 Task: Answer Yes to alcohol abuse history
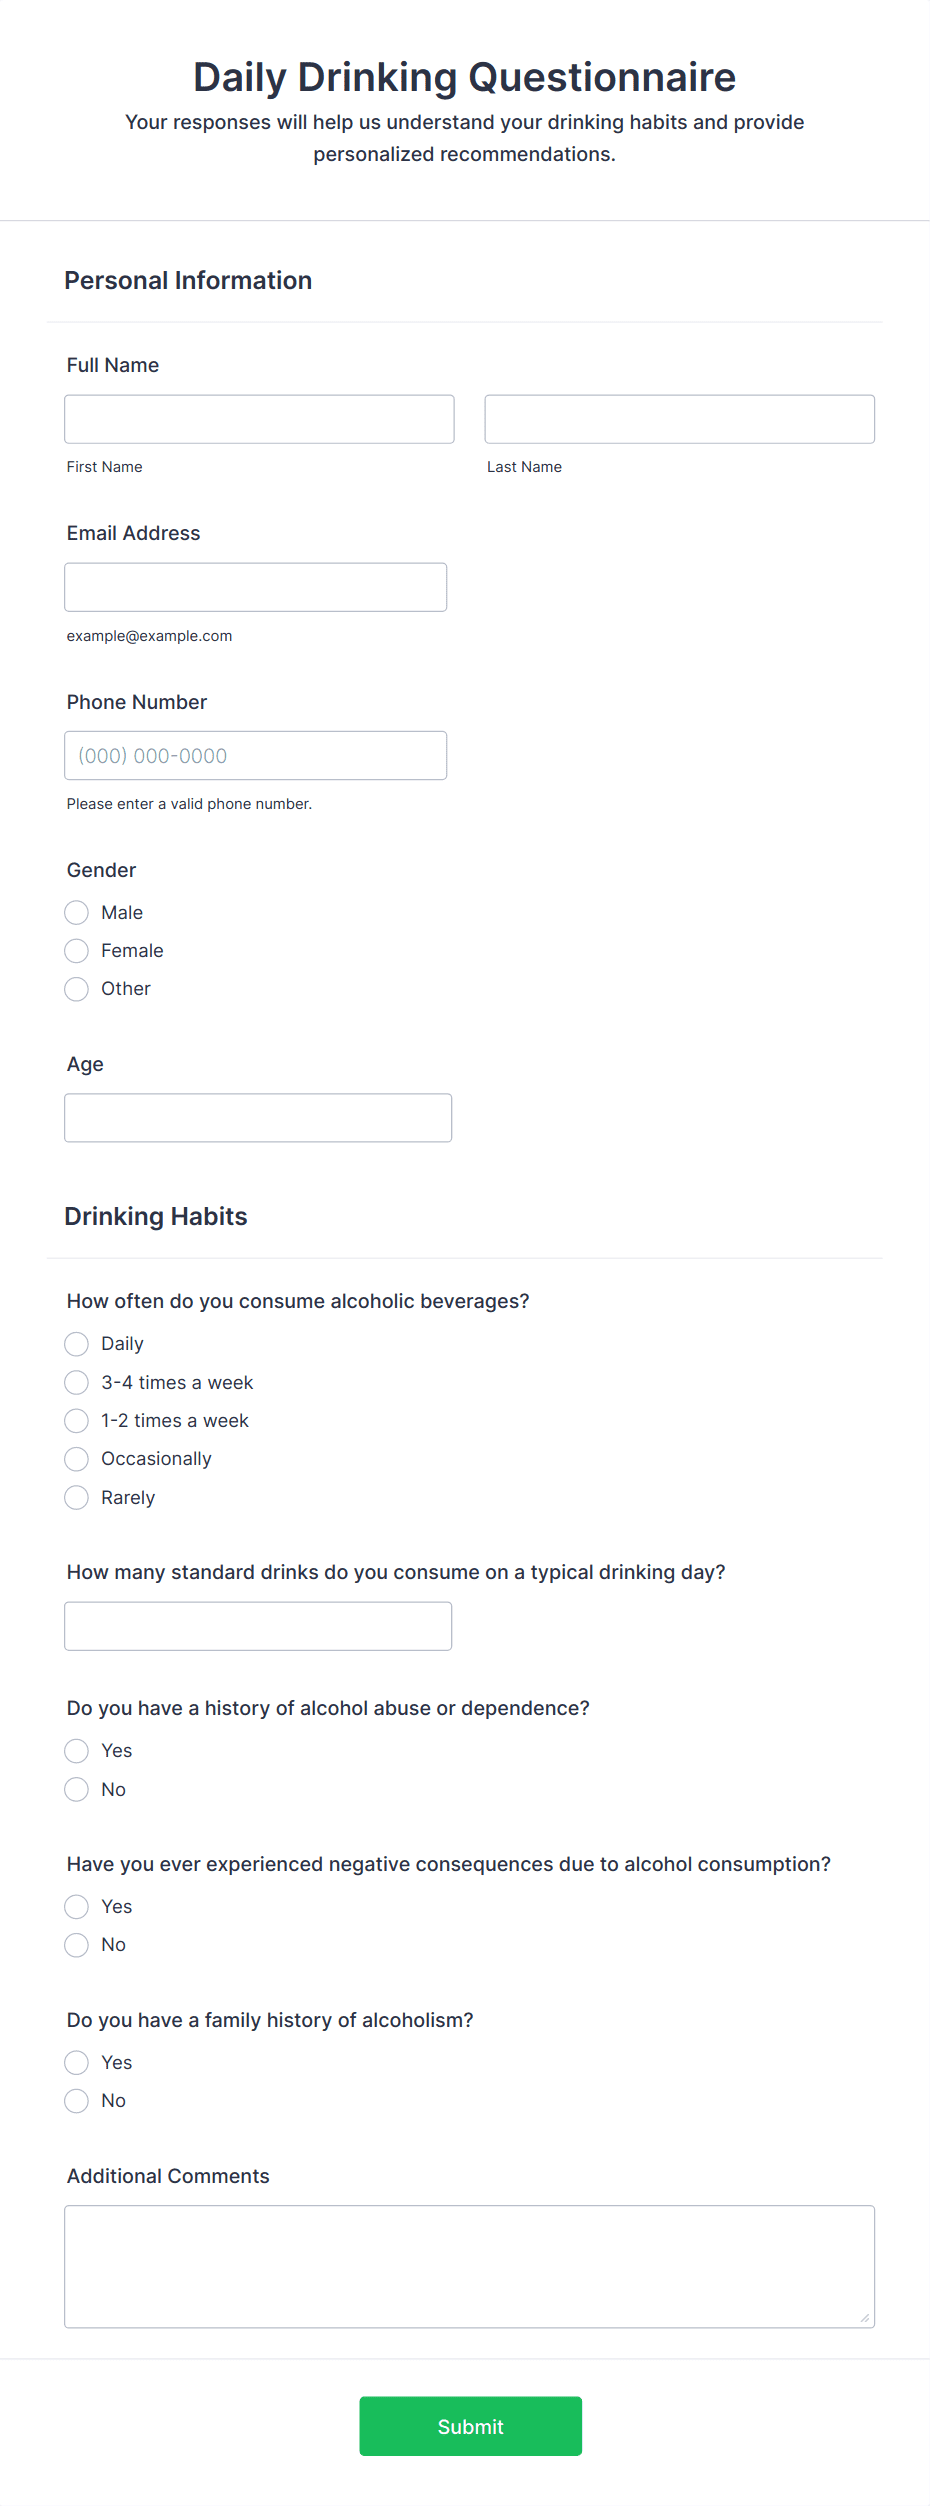click(76, 1751)
